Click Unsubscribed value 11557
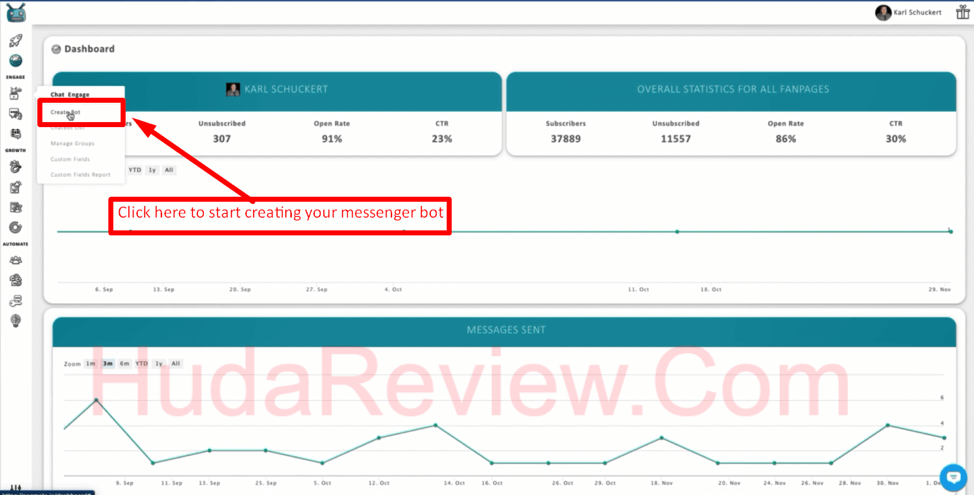Viewport: 974px width, 495px height. [676, 139]
